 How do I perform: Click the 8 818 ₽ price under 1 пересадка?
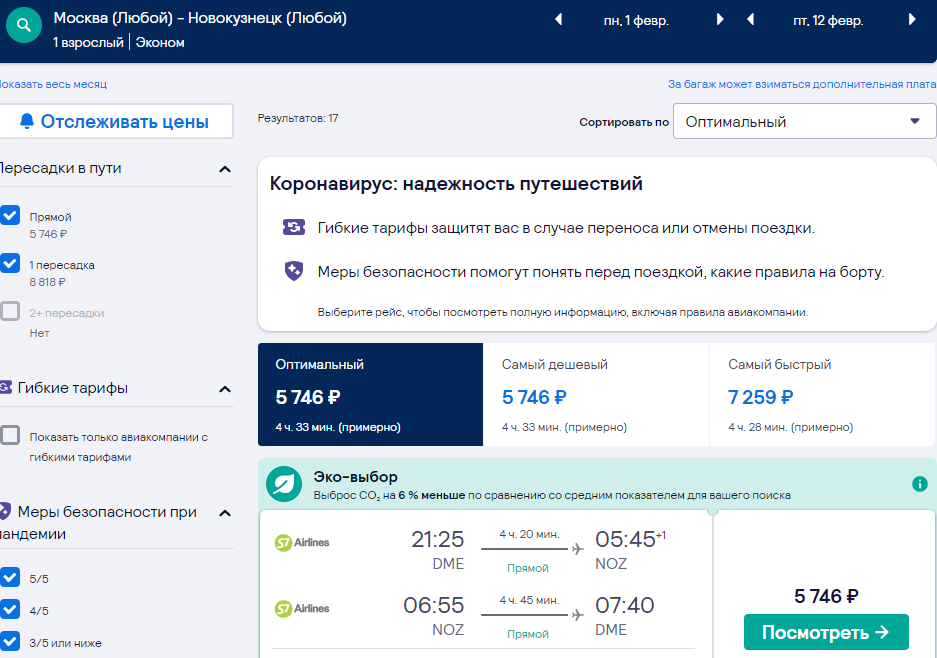click(x=47, y=281)
